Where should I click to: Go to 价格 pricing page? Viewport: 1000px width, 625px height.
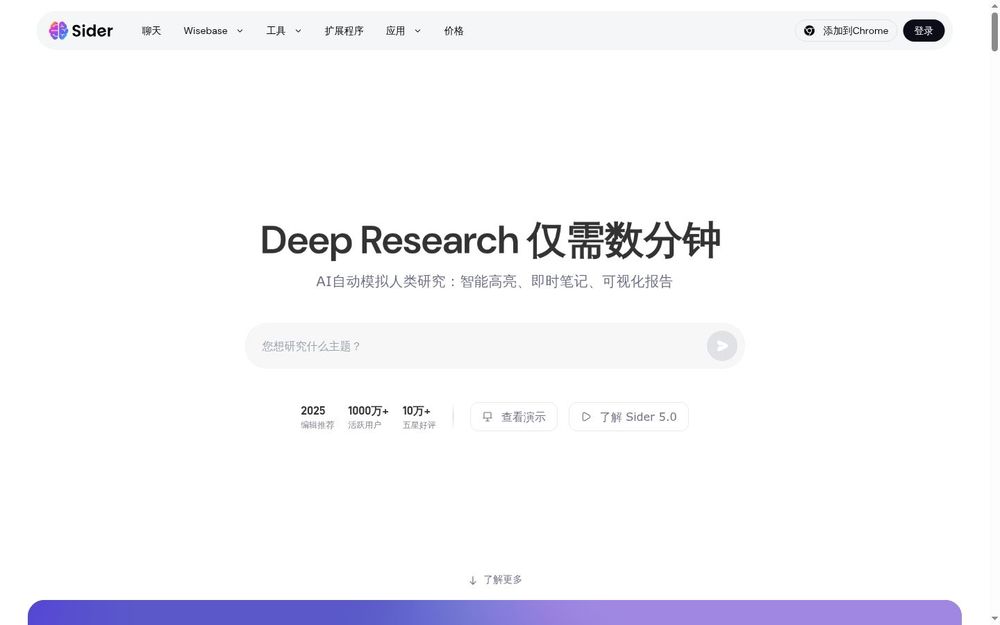point(453,31)
